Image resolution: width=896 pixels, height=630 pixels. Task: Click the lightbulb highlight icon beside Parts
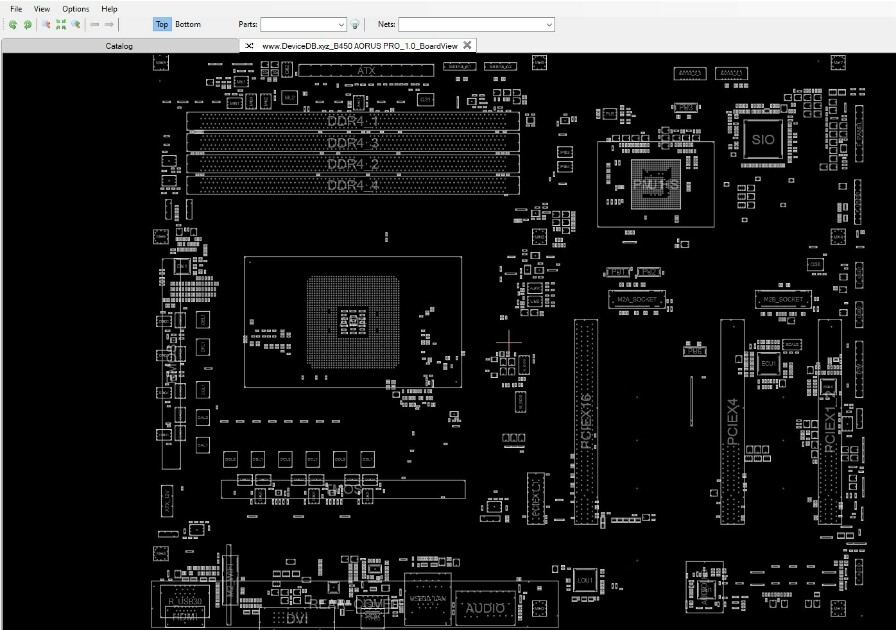click(x=355, y=25)
